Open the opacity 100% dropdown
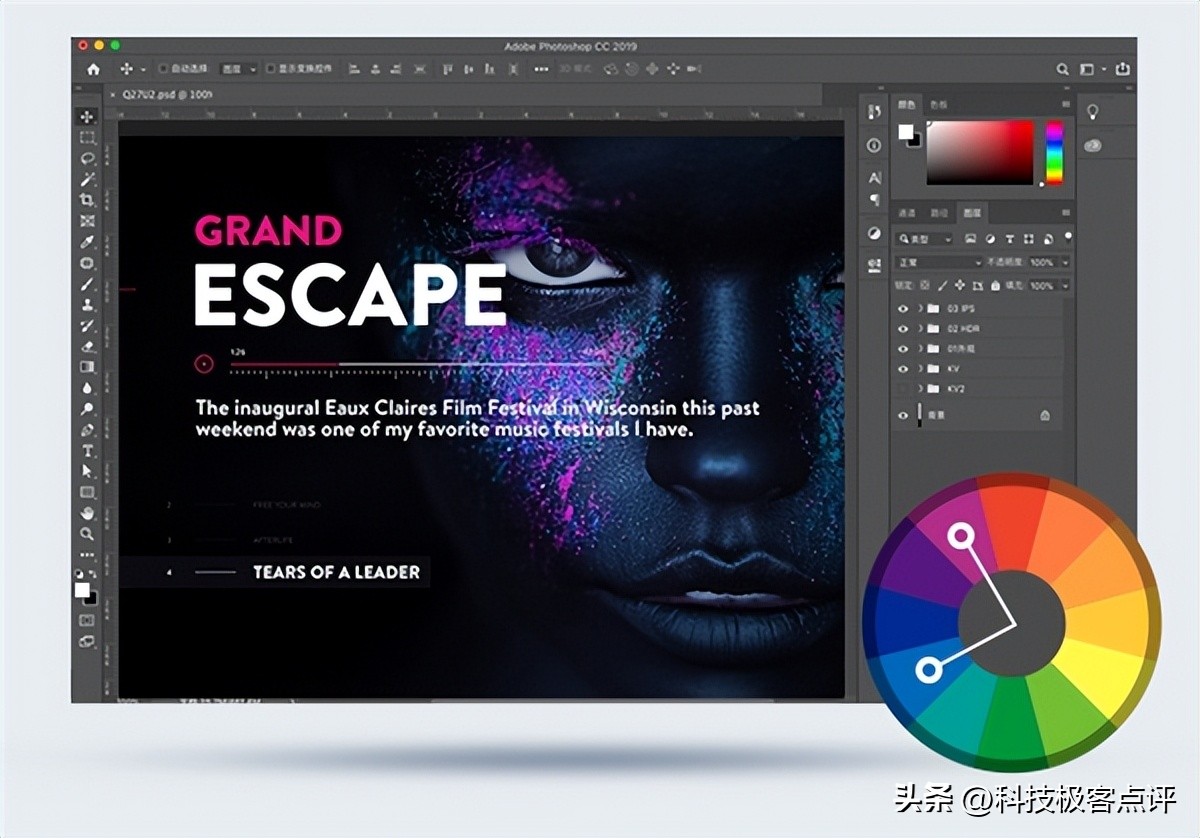The height and width of the screenshot is (838, 1200). click(x=1050, y=261)
